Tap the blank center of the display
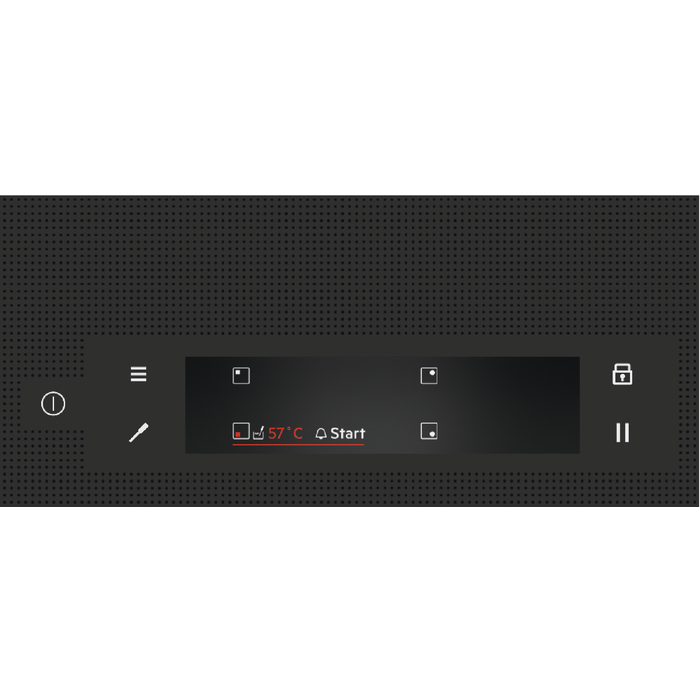The image size is (700, 700). [335, 402]
